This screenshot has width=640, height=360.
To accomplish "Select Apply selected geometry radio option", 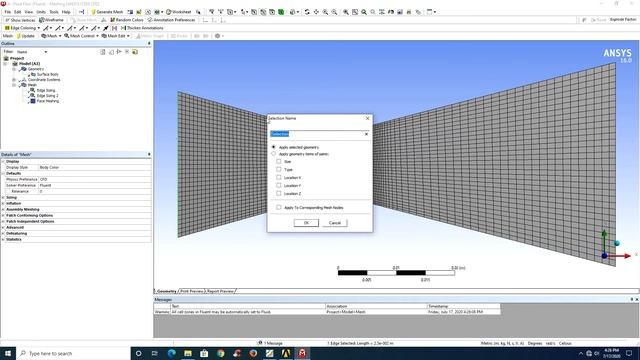I will click(273, 147).
